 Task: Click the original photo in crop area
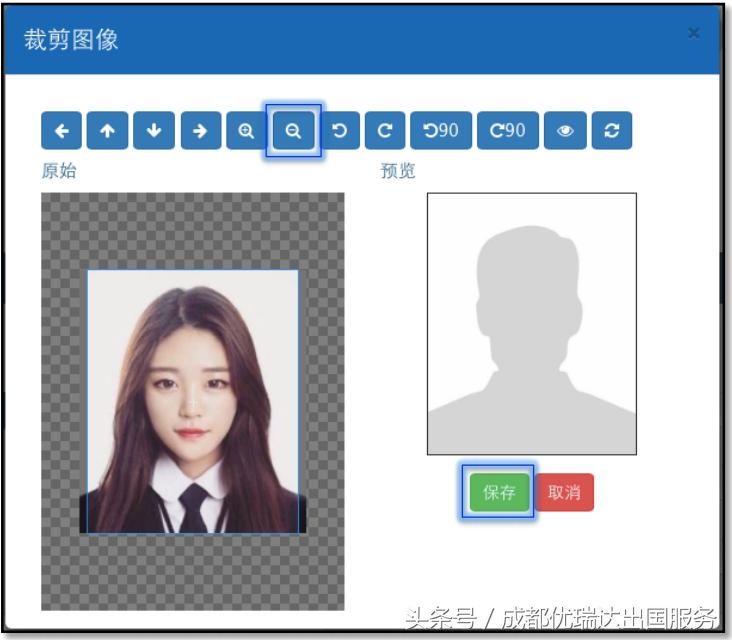coord(193,401)
